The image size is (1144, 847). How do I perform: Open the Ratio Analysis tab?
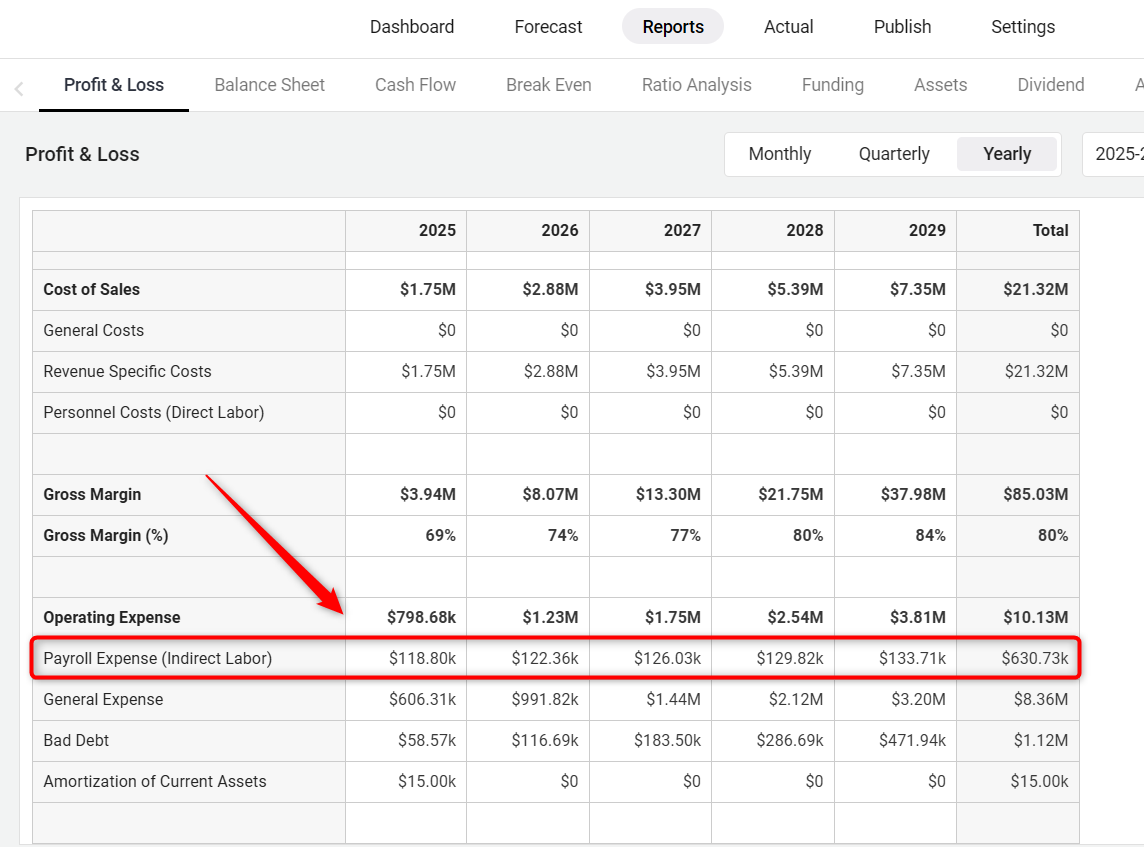696,85
